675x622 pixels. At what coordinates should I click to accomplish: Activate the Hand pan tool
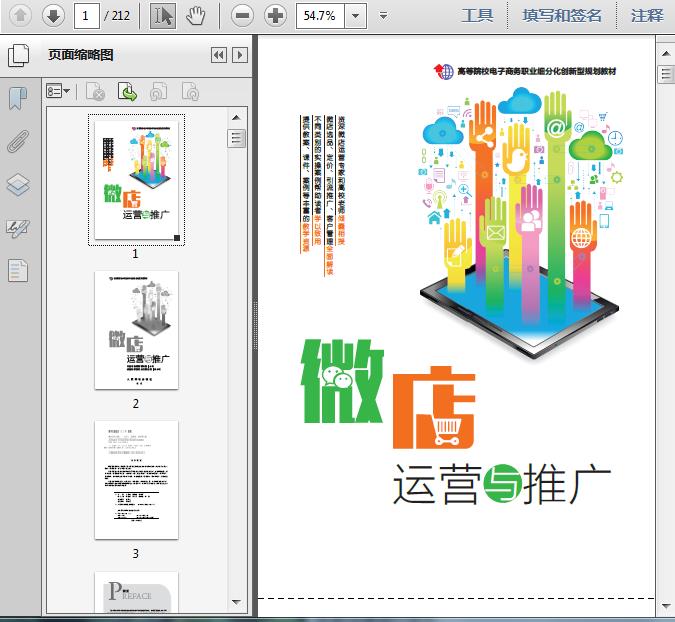[195, 16]
